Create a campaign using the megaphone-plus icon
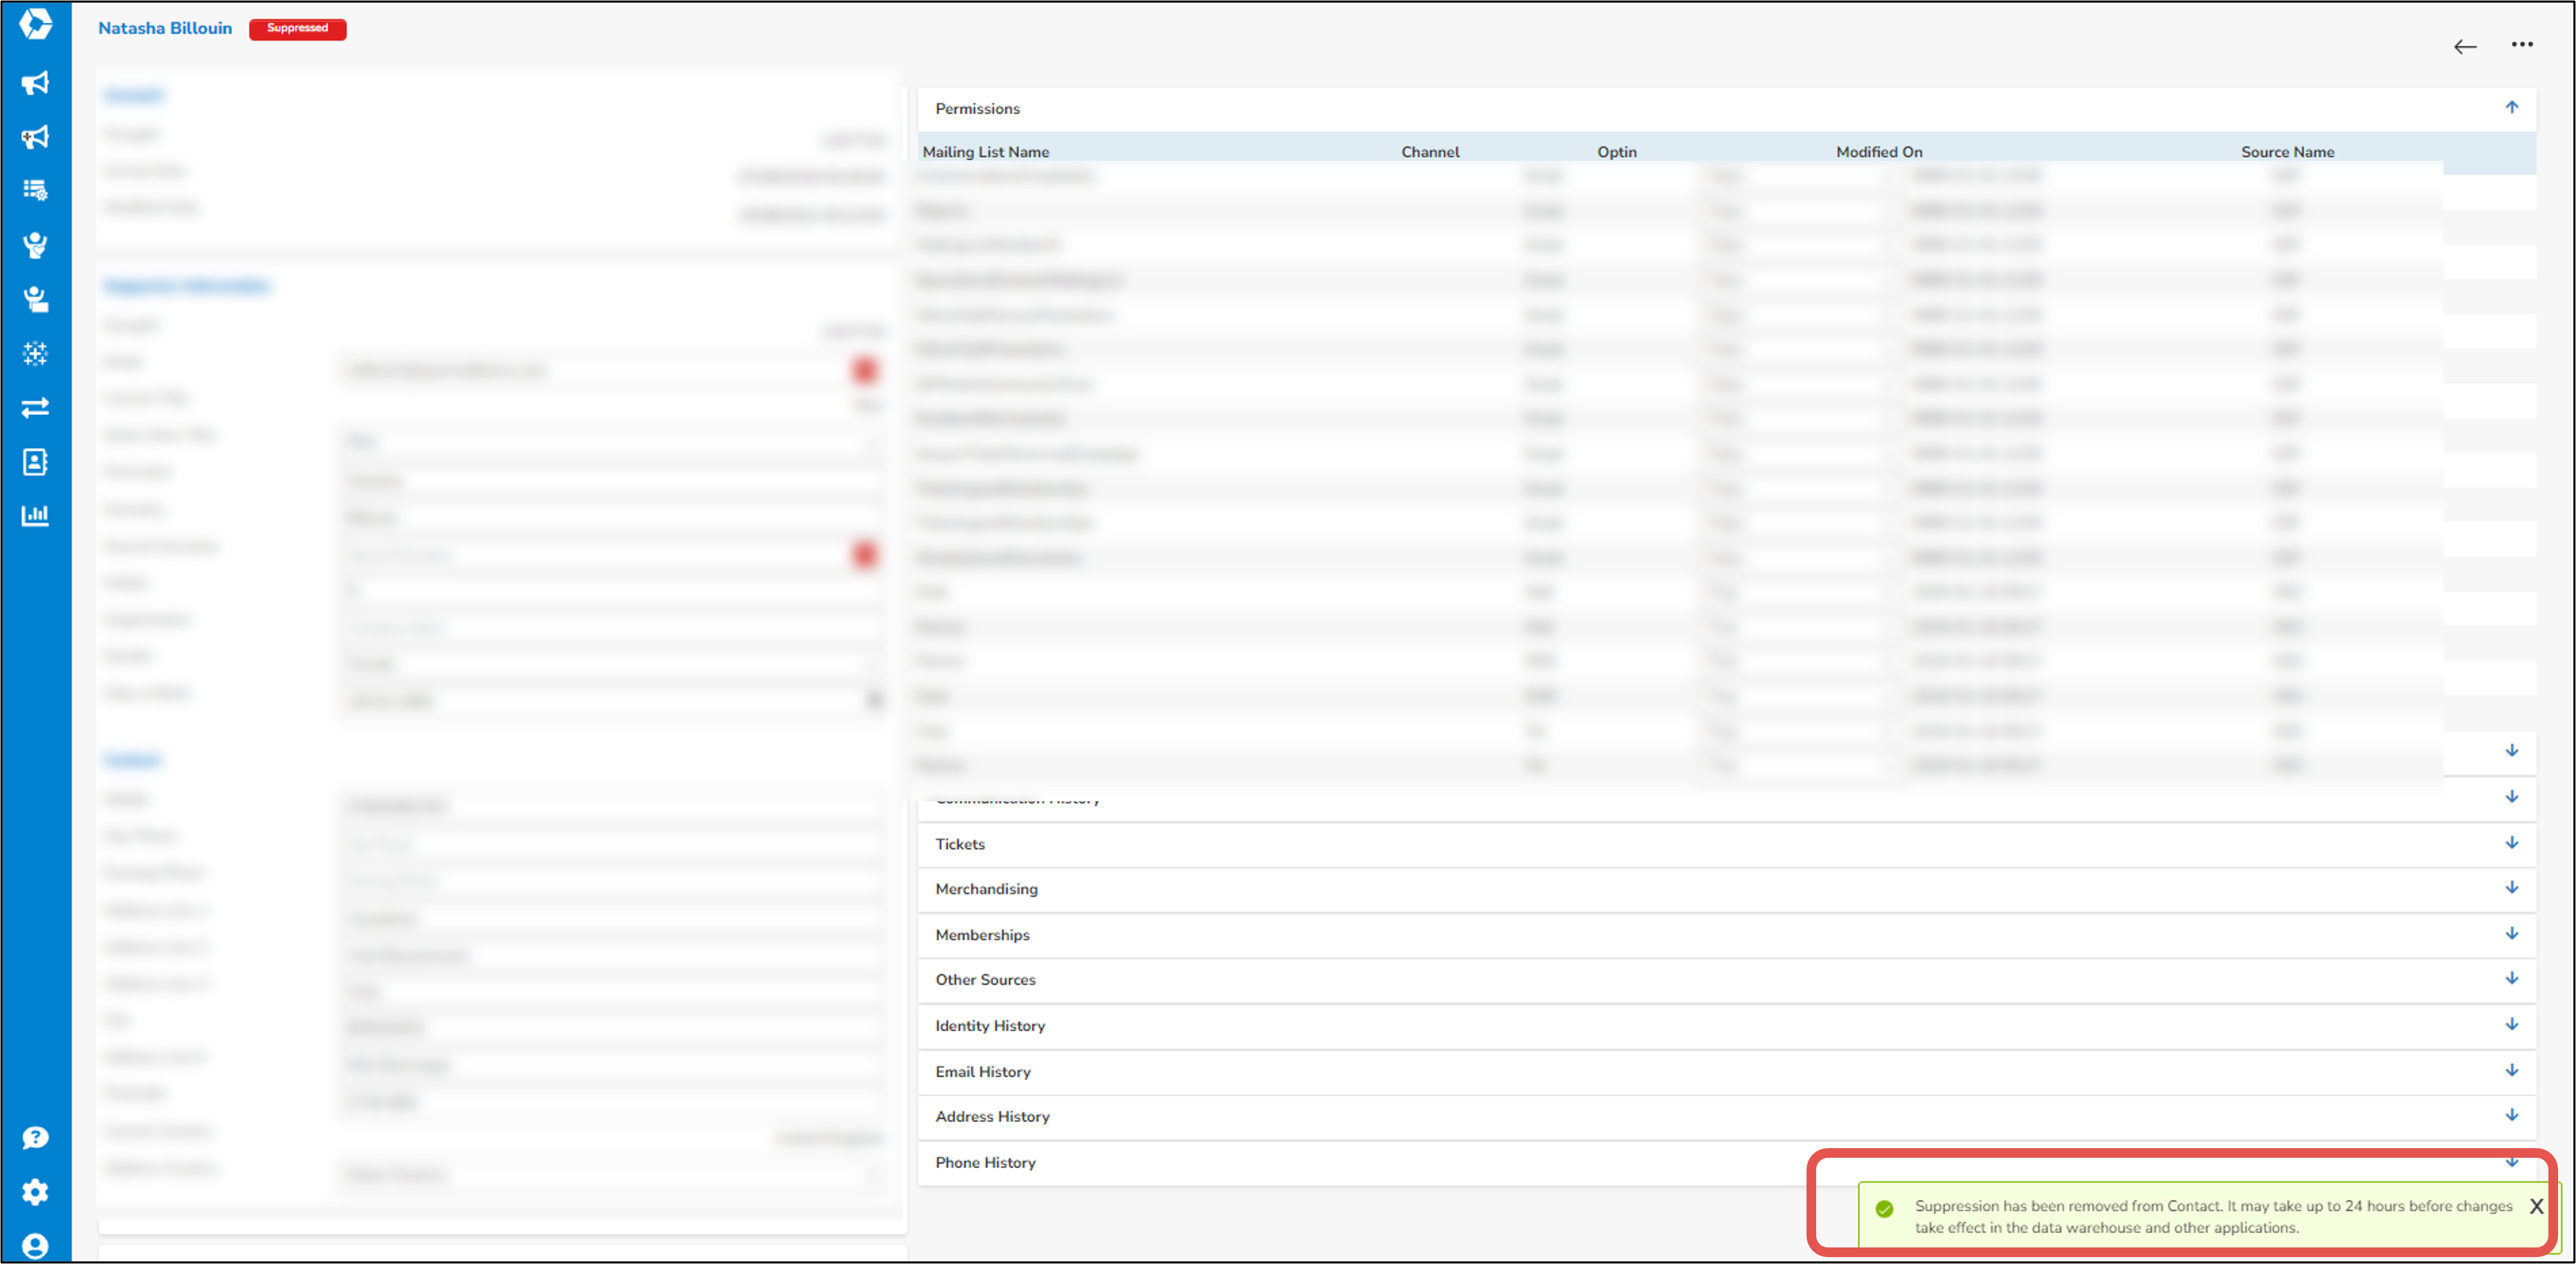 pos(35,137)
